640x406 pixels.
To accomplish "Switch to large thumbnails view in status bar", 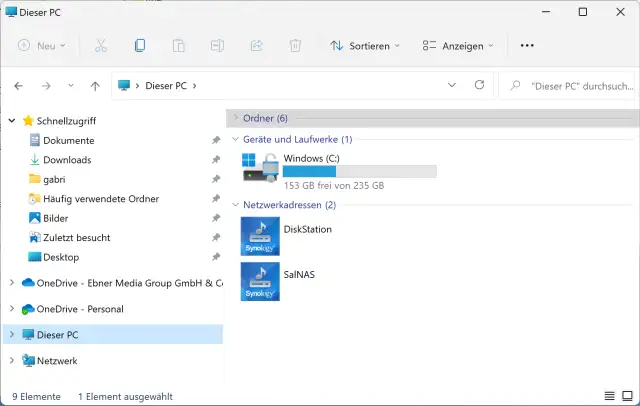I will 629,396.
